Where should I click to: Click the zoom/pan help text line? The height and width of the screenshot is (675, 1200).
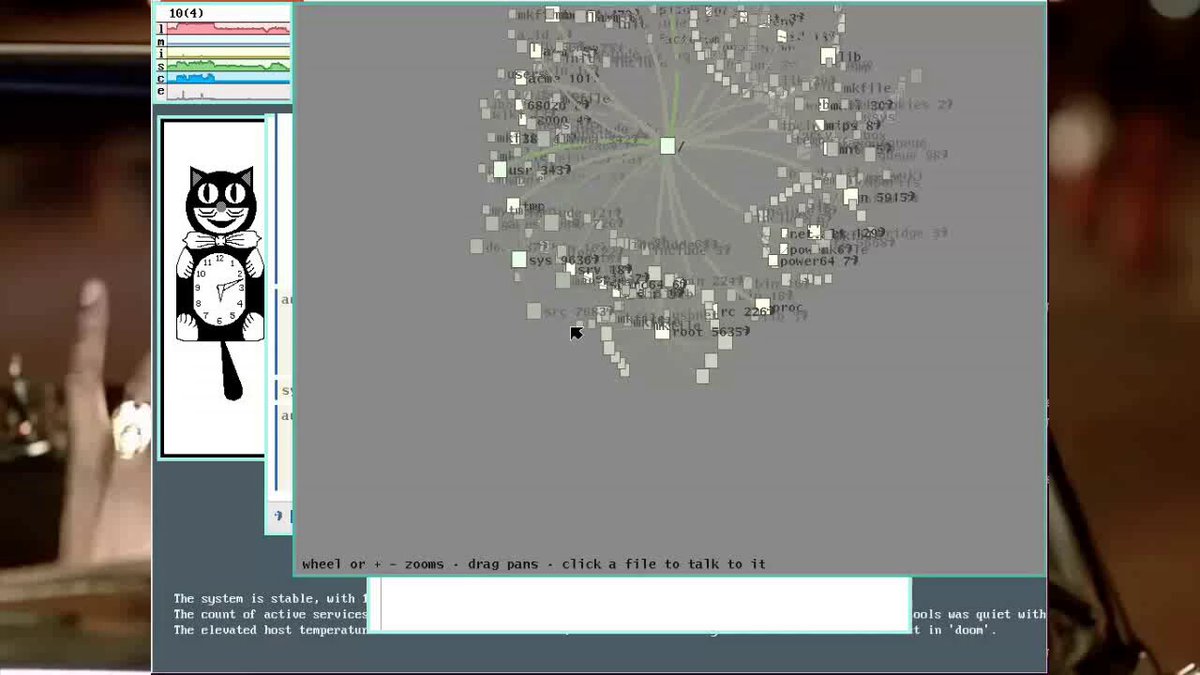(x=534, y=564)
